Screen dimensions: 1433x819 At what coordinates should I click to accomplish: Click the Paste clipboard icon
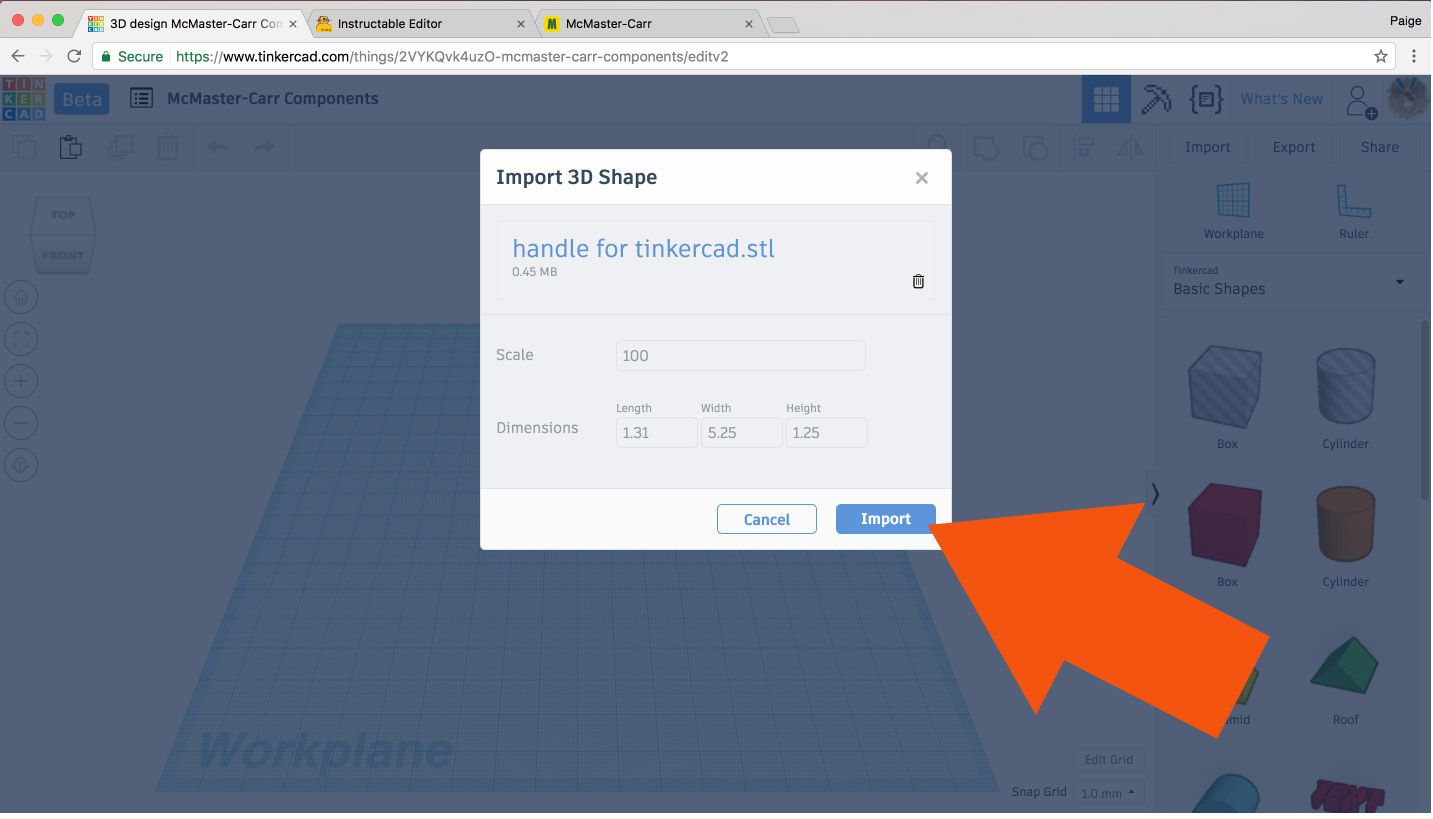(70, 147)
